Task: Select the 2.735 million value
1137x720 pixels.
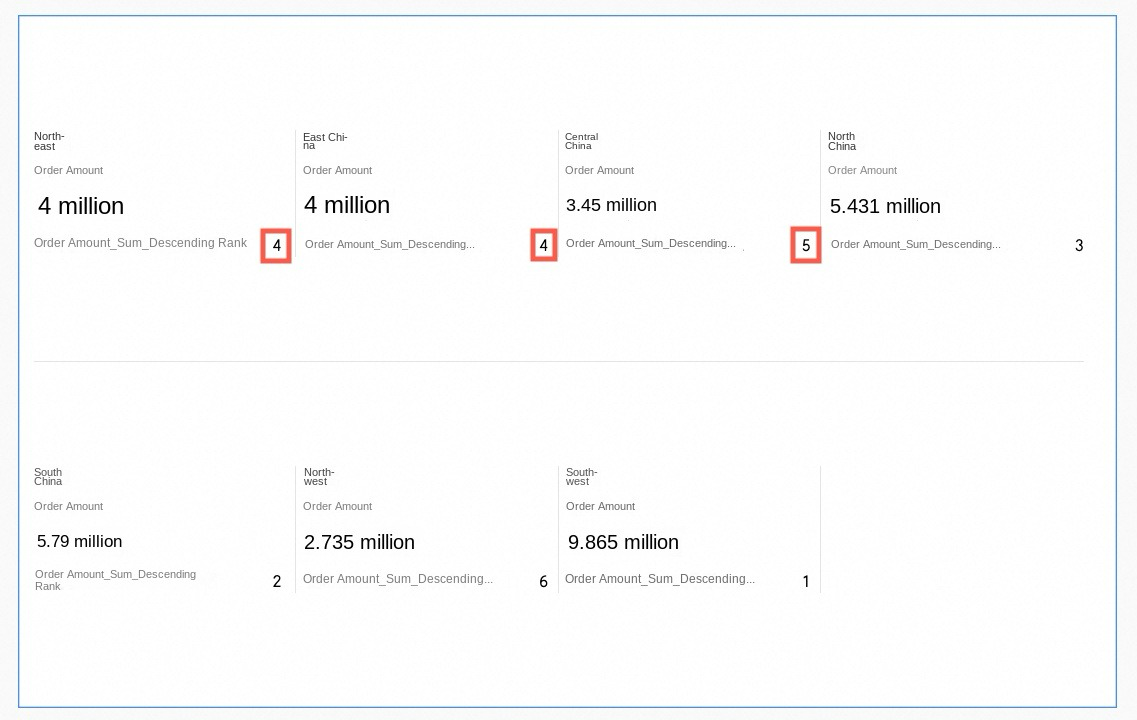Action: coord(359,542)
